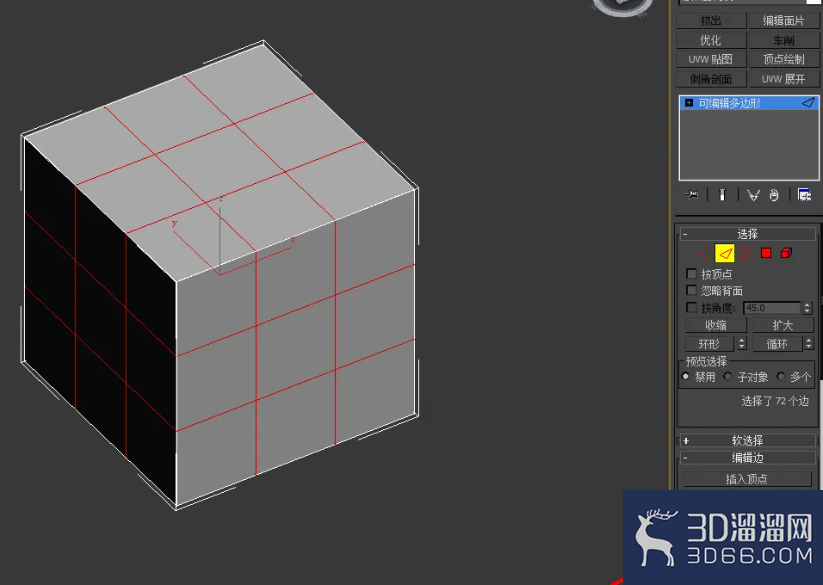
Task: Open Configure Modifier Sets icon
Action: [804, 195]
